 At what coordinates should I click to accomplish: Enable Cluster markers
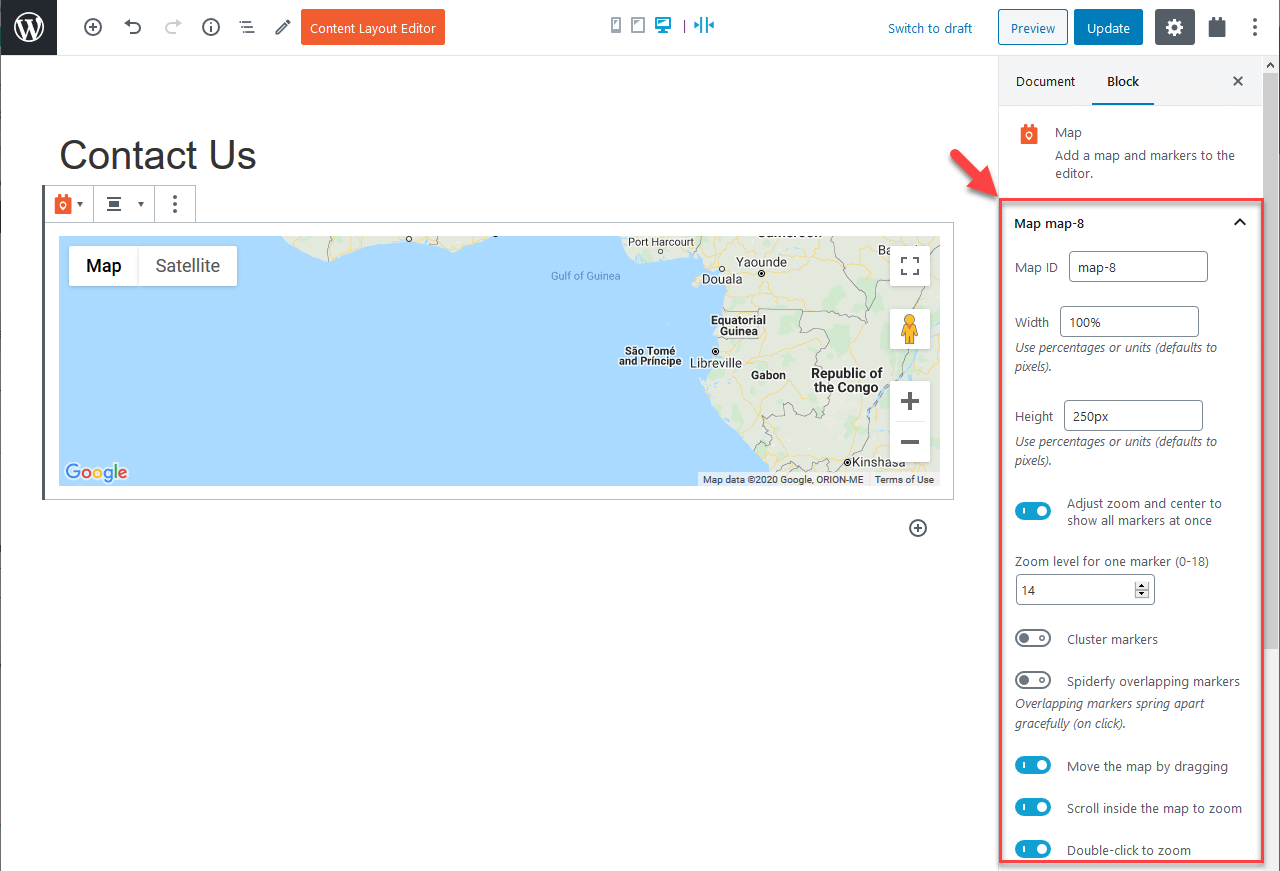click(x=1033, y=639)
